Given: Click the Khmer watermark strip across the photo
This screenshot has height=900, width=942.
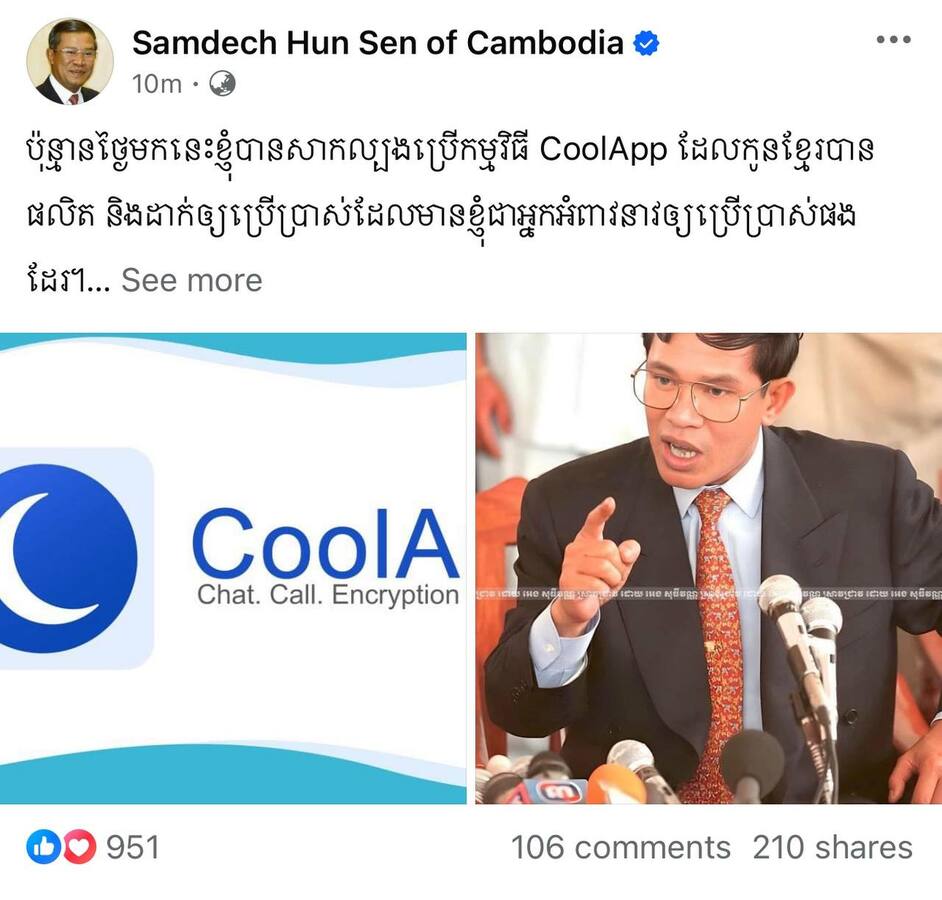Looking at the screenshot, I should [x=708, y=594].
